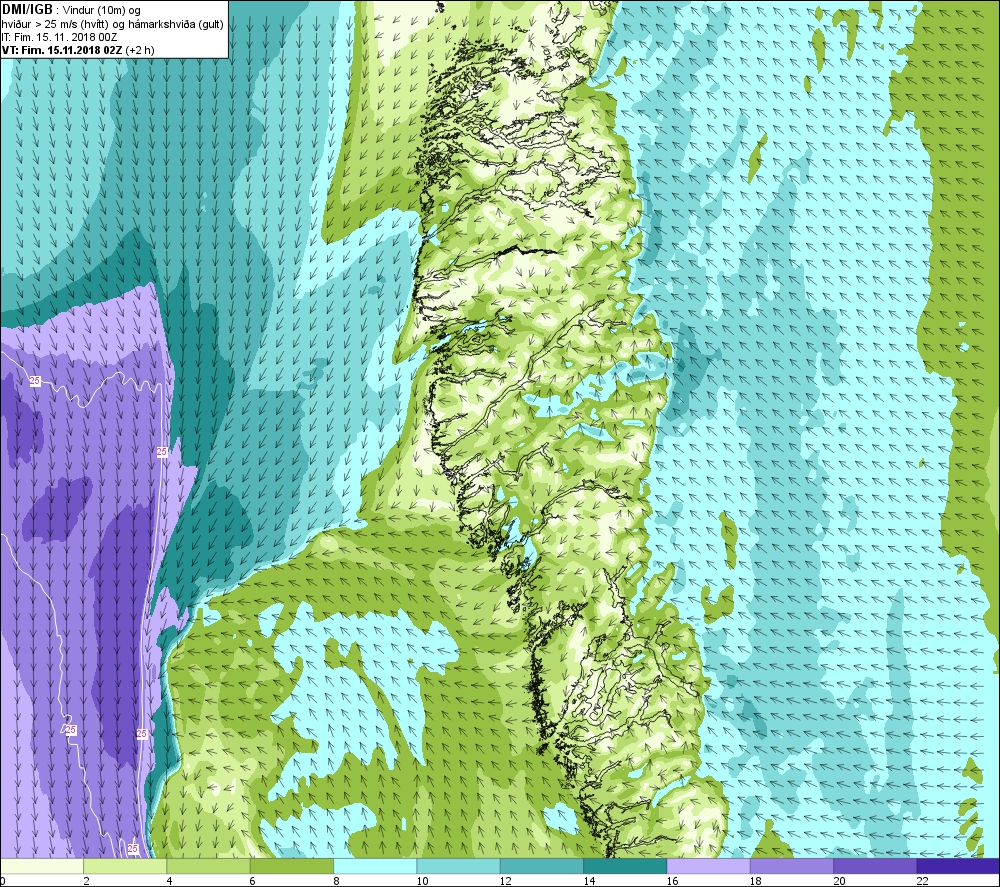Choose the dark teal 14–16 legend swatch
The image size is (1000, 887).
coord(625,866)
